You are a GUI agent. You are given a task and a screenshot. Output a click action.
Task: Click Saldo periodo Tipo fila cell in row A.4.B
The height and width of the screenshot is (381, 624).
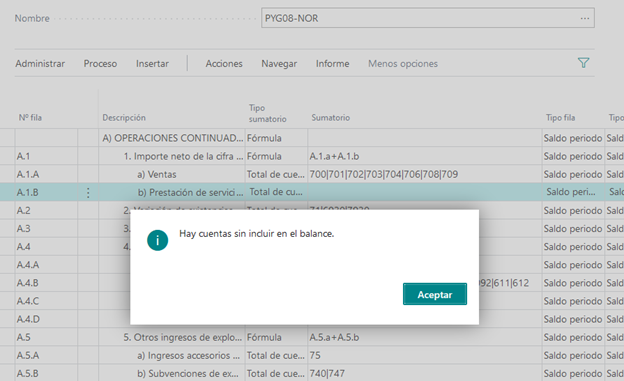click(x=573, y=283)
